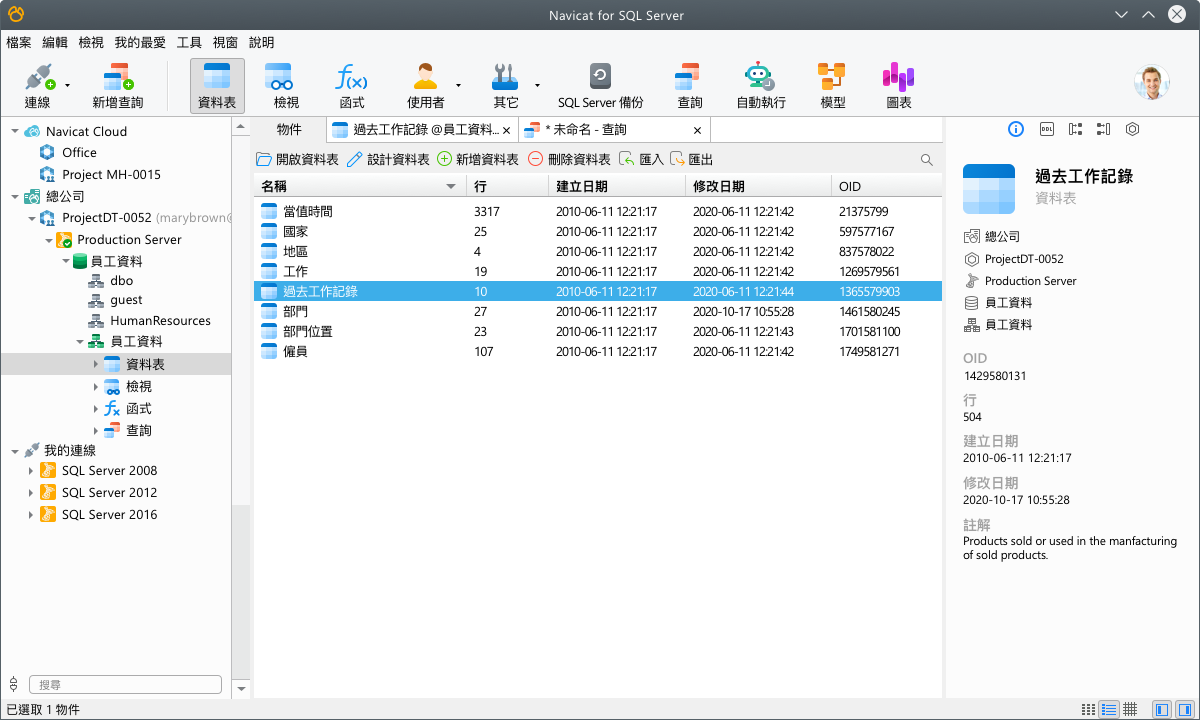
Task: Click the 開啟資料表 button
Action: pyautogui.click(x=297, y=159)
